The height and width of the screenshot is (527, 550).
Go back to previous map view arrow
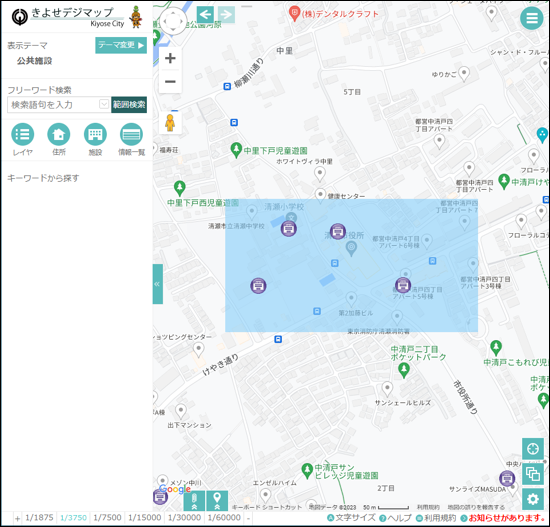(205, 15)
